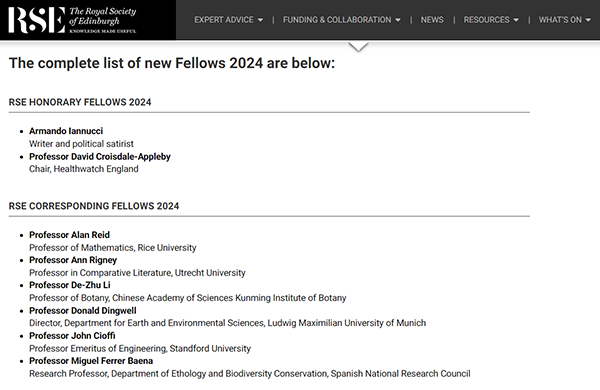Select Professor Ann Rigney's name
This screenshot has width=600, height=390.
click(x=73, y=260)
